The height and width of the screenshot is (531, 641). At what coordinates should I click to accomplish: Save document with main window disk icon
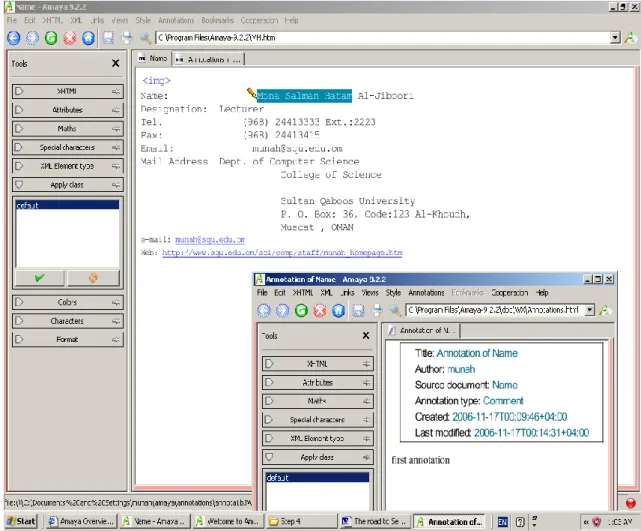[108, 38]
